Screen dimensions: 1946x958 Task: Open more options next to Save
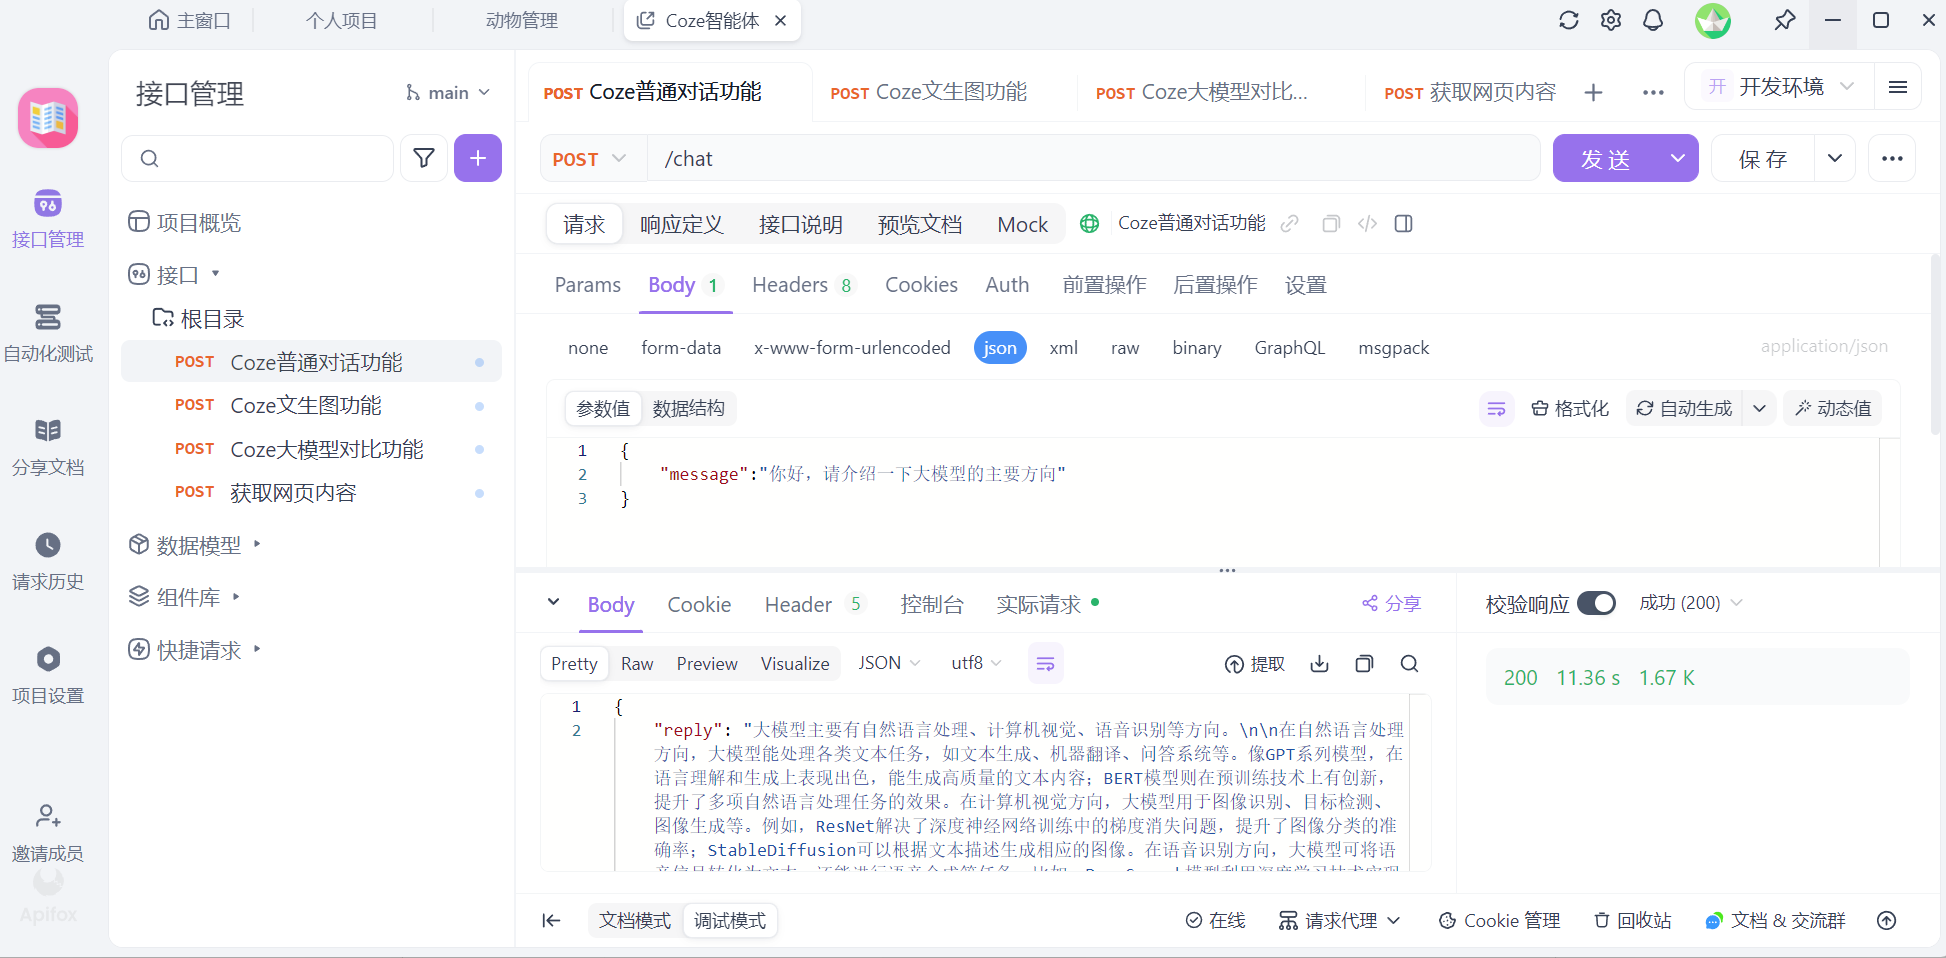click(1892, 158)
